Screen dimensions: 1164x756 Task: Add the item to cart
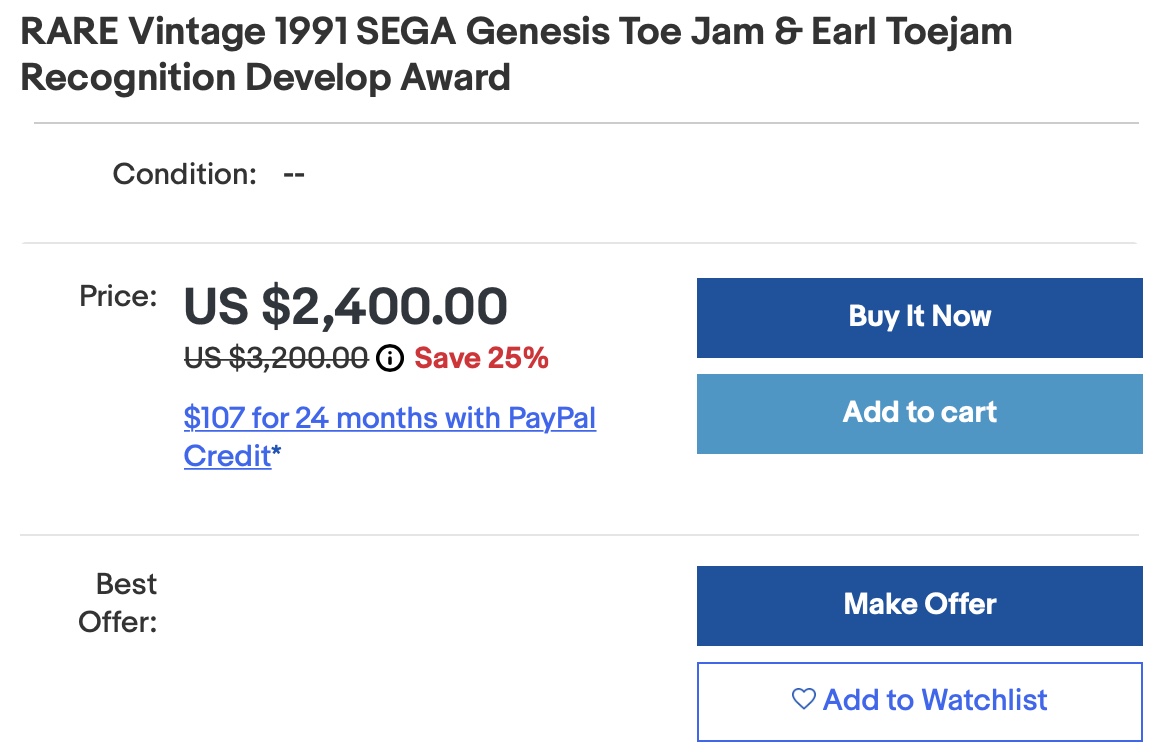click(919, 413)
